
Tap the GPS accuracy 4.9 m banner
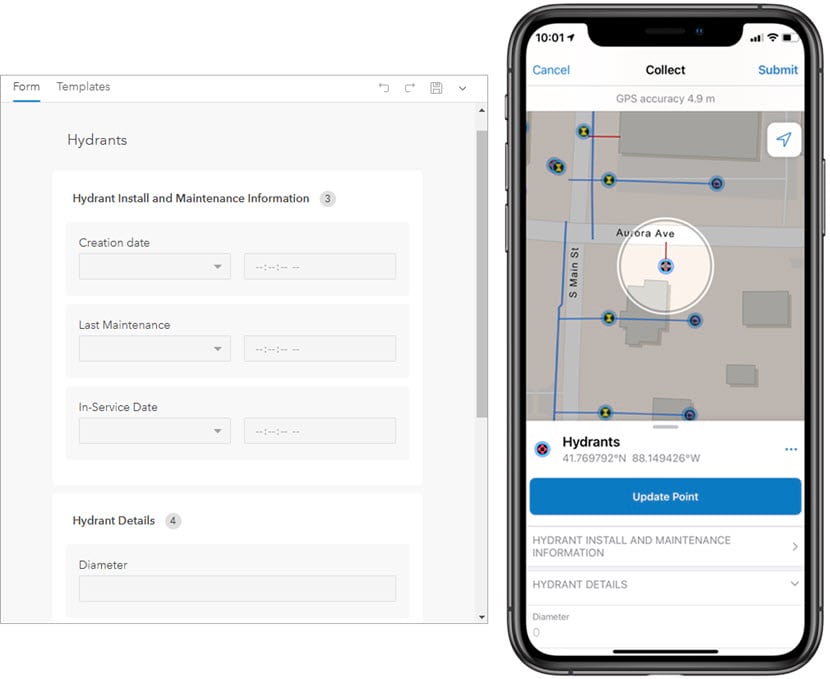[665, 99]
